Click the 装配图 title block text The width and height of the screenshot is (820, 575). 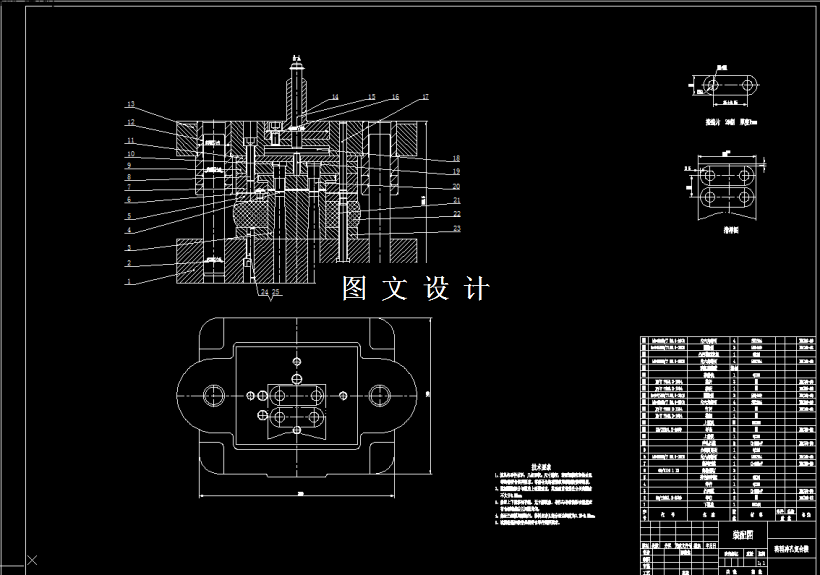tap(743, 535)
